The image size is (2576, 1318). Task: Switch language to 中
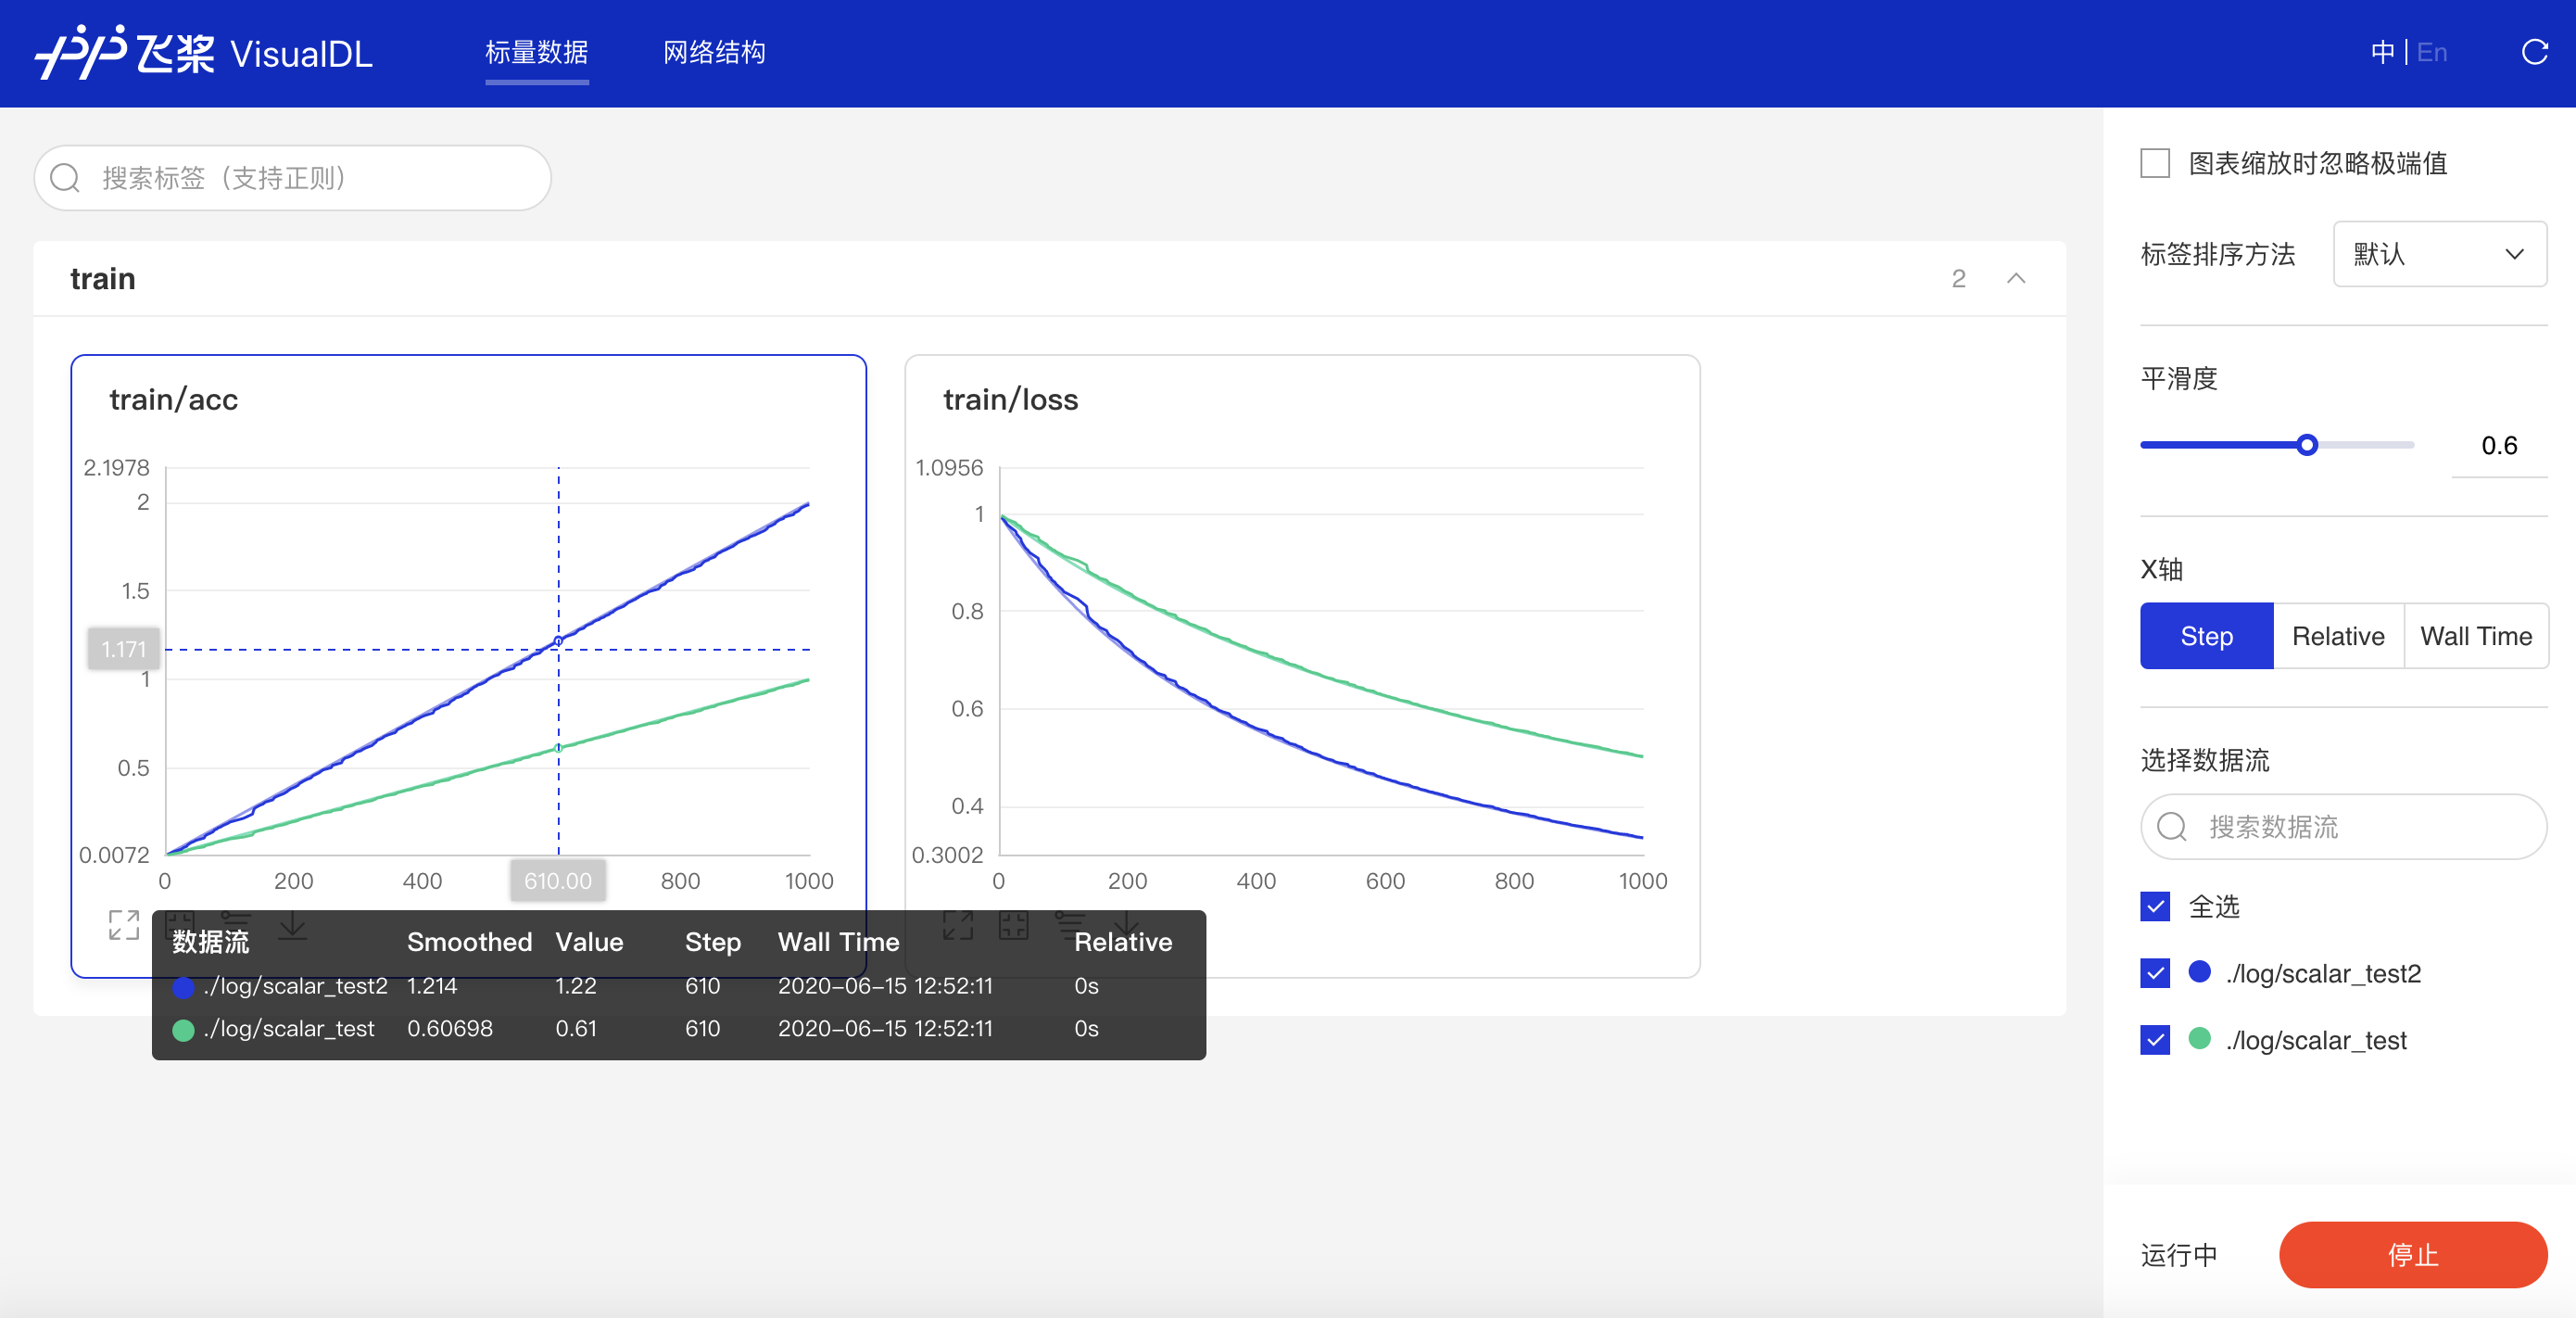click(x=2382, y=52)
